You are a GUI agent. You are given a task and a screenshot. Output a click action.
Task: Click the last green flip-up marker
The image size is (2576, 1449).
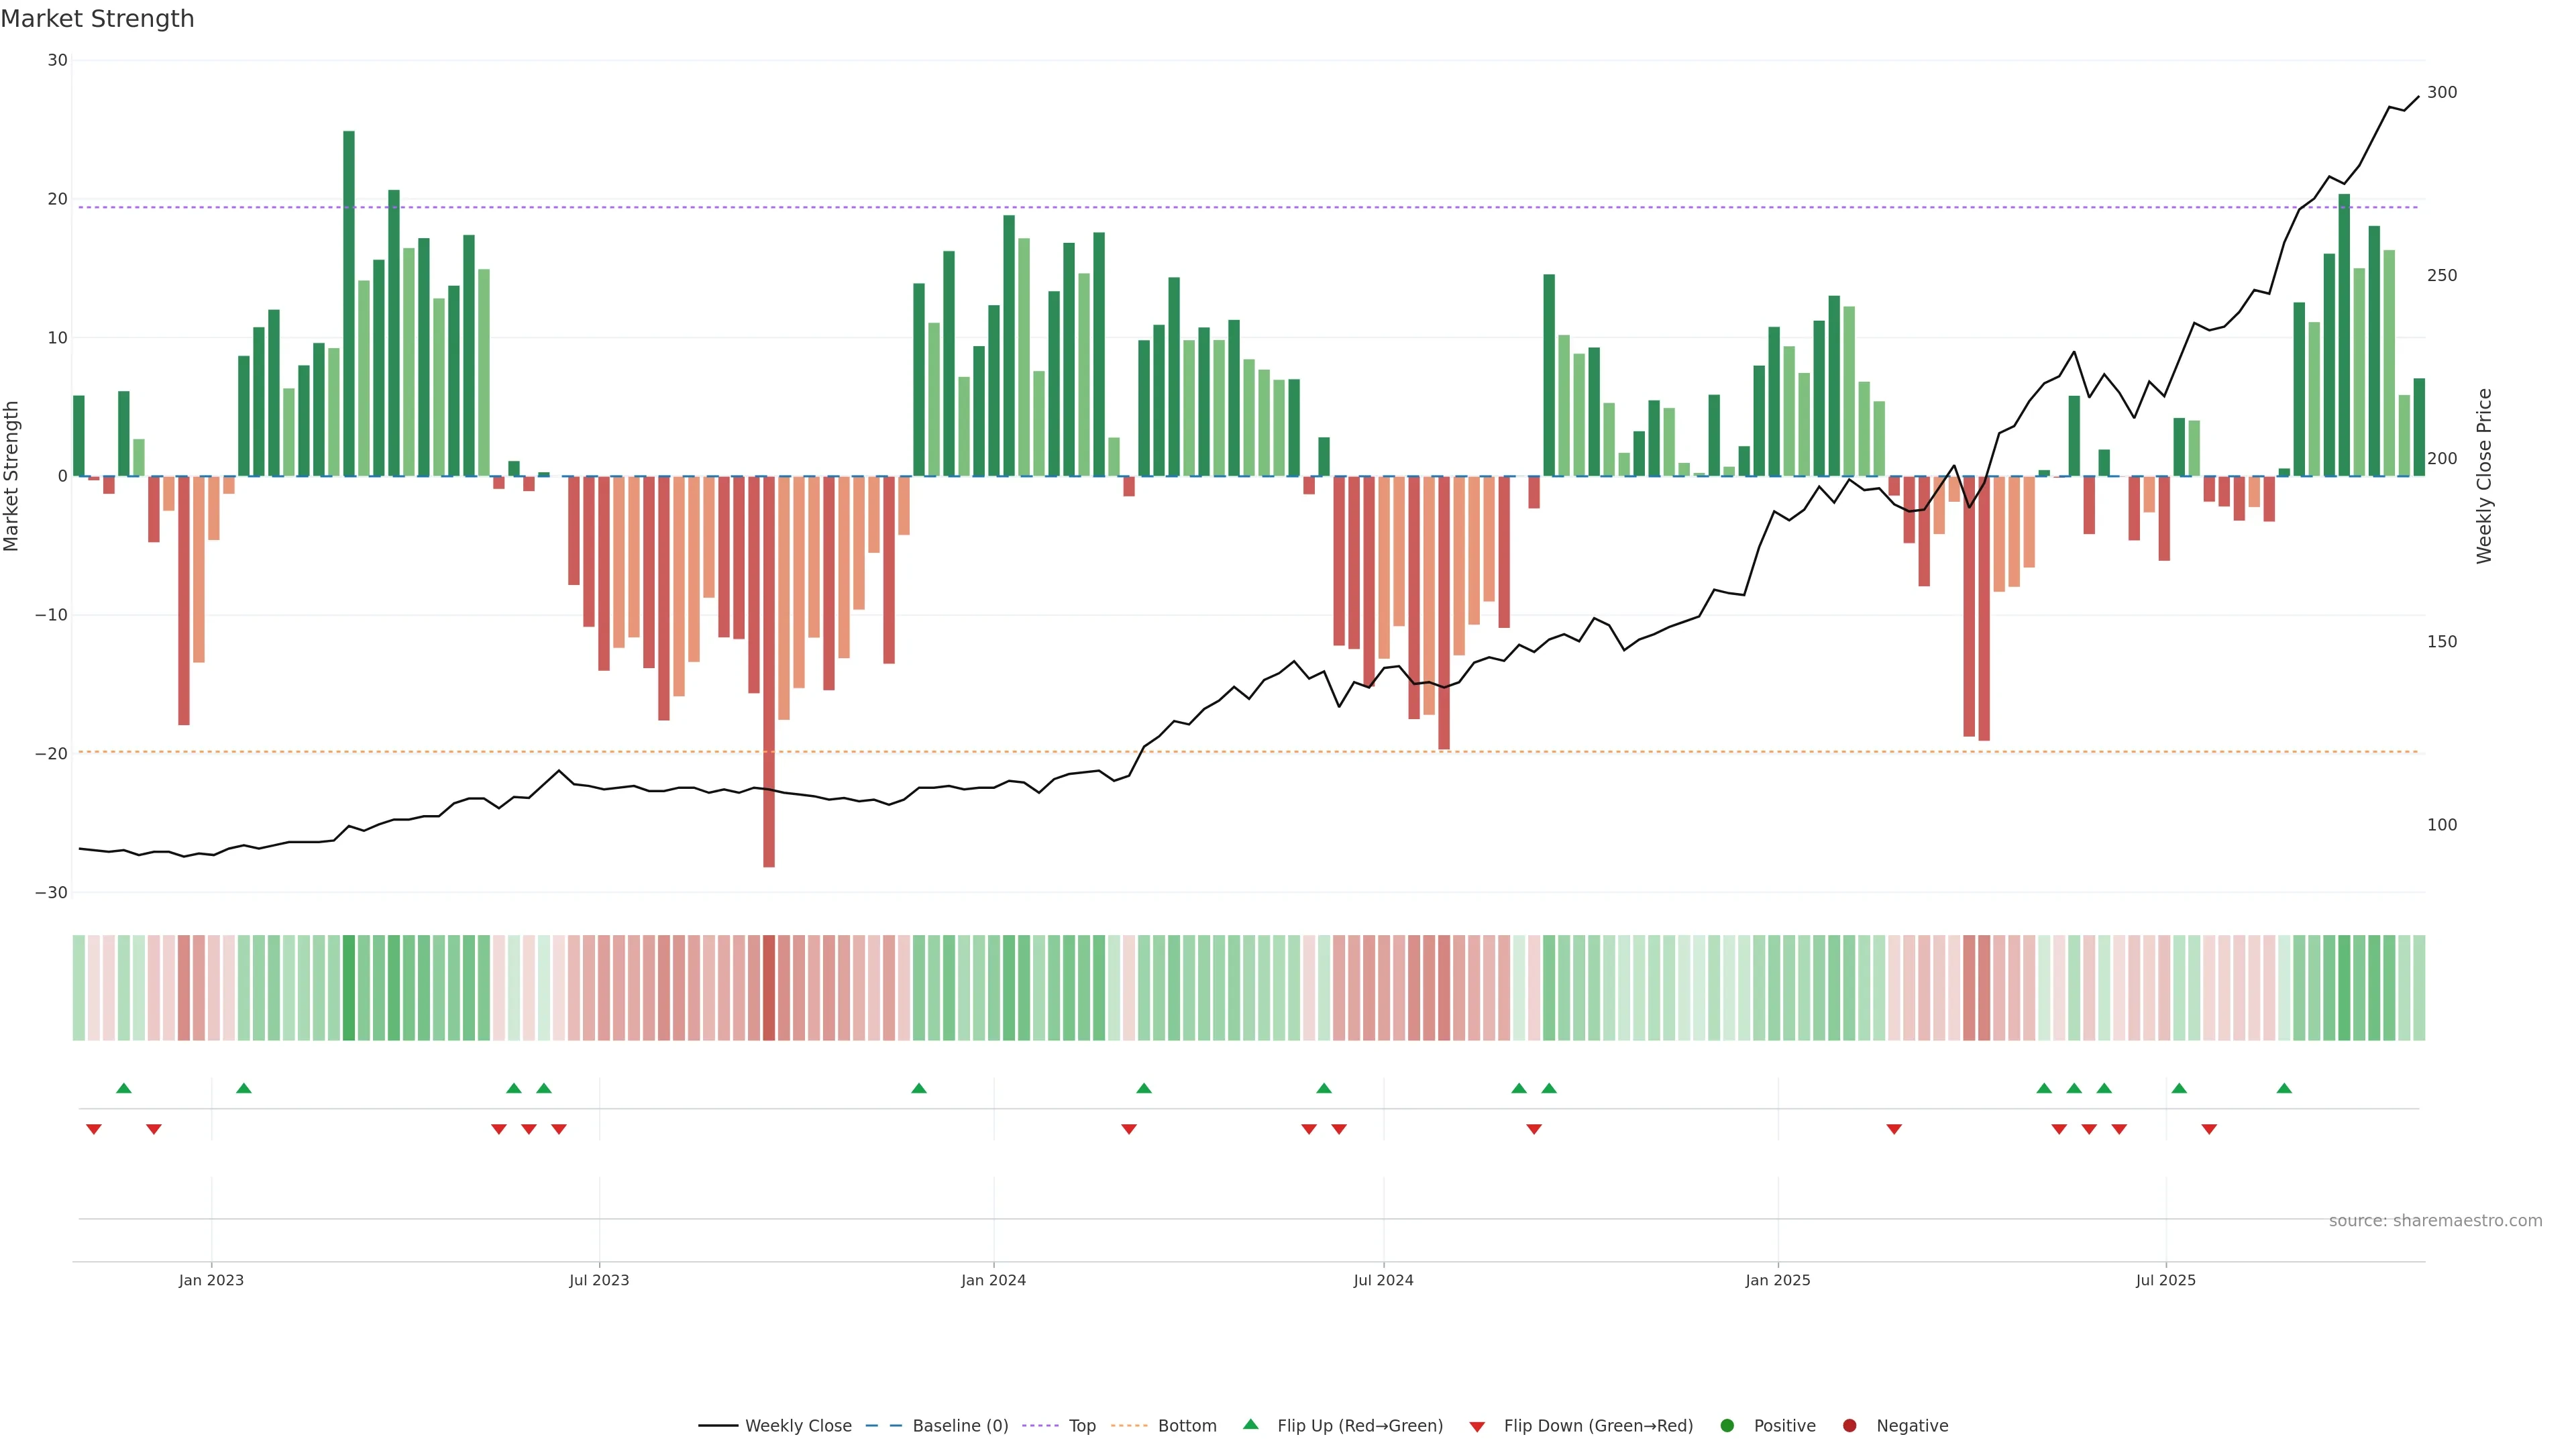point(2284,1088)
